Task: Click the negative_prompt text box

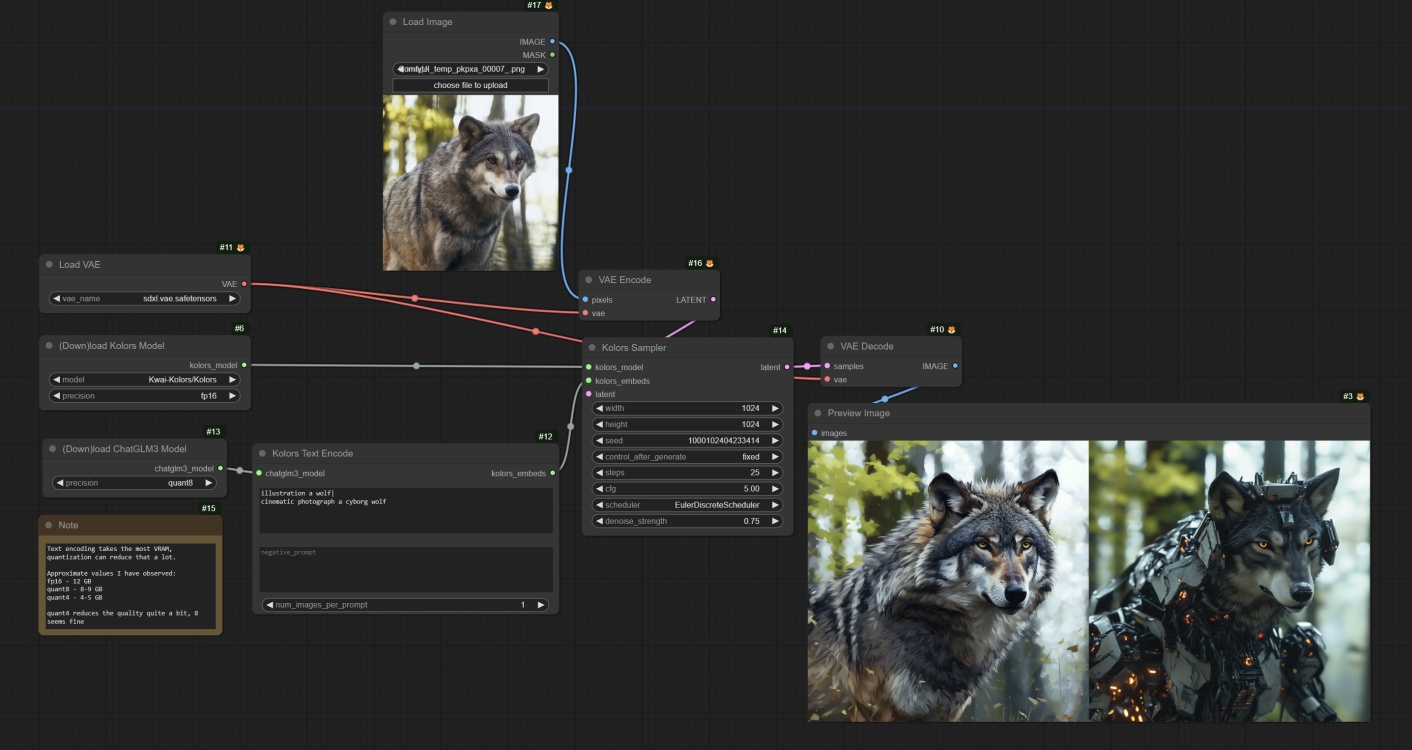Action: coord(405,569)
